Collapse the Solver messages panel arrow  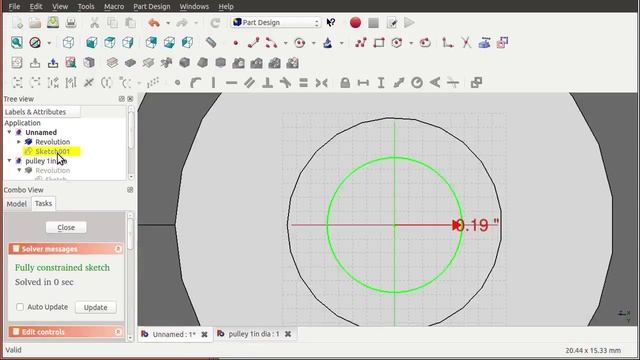pos(118,249)
